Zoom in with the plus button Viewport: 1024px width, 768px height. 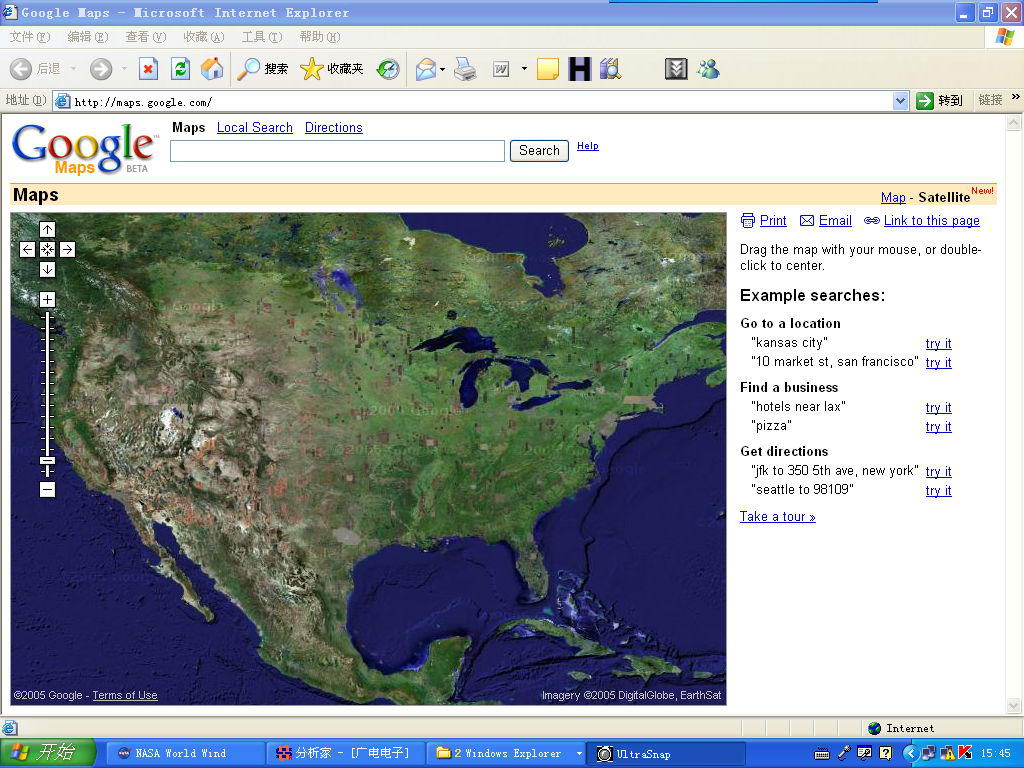(x=47, y=300)
